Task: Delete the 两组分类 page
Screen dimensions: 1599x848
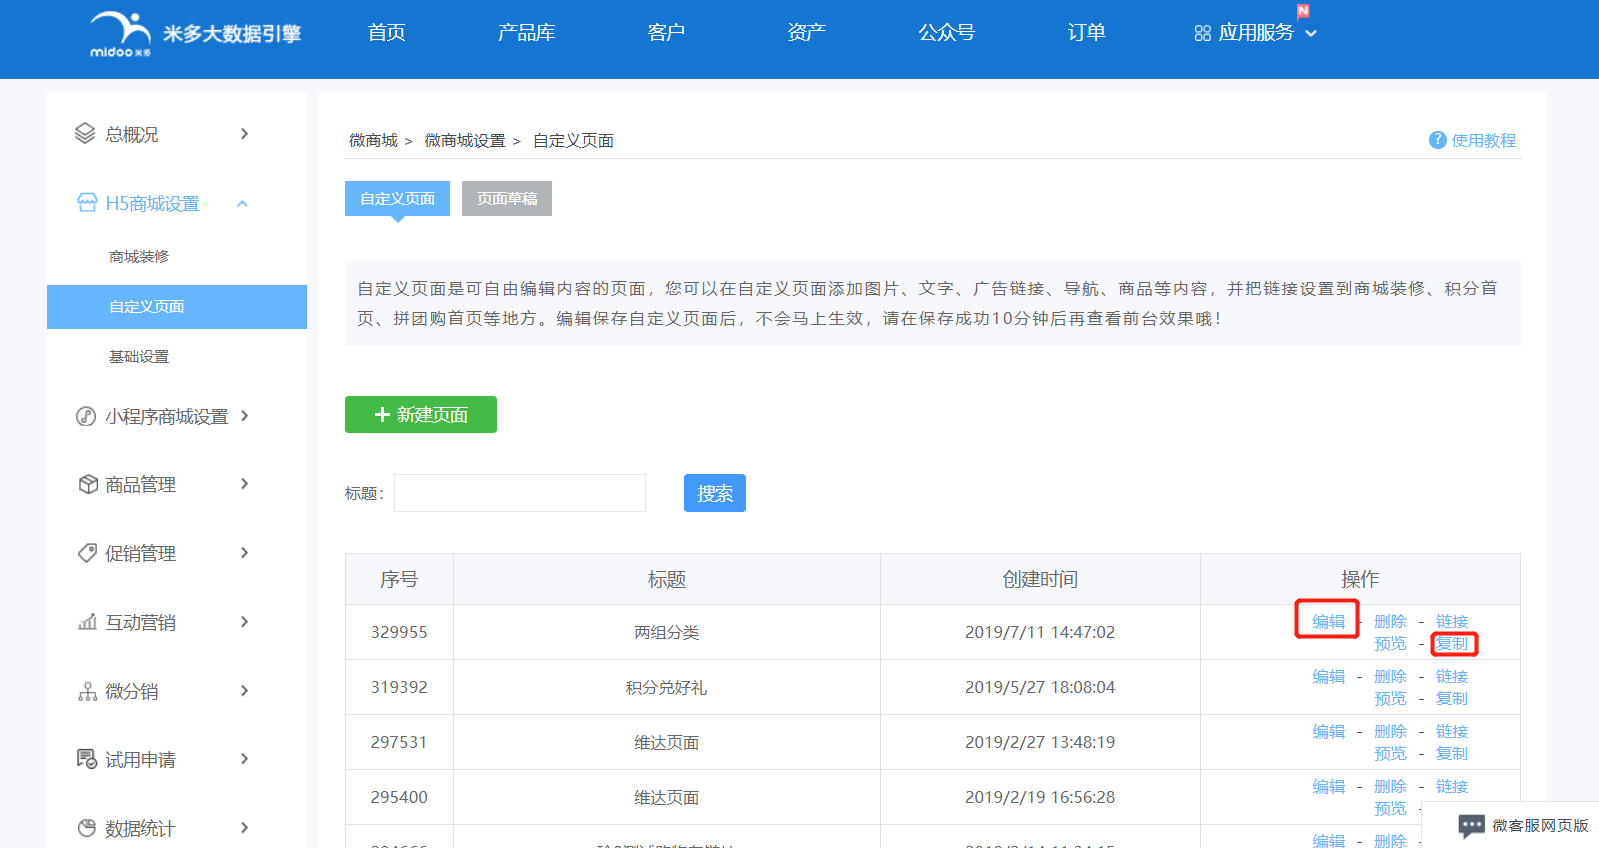Action: 1390,622
